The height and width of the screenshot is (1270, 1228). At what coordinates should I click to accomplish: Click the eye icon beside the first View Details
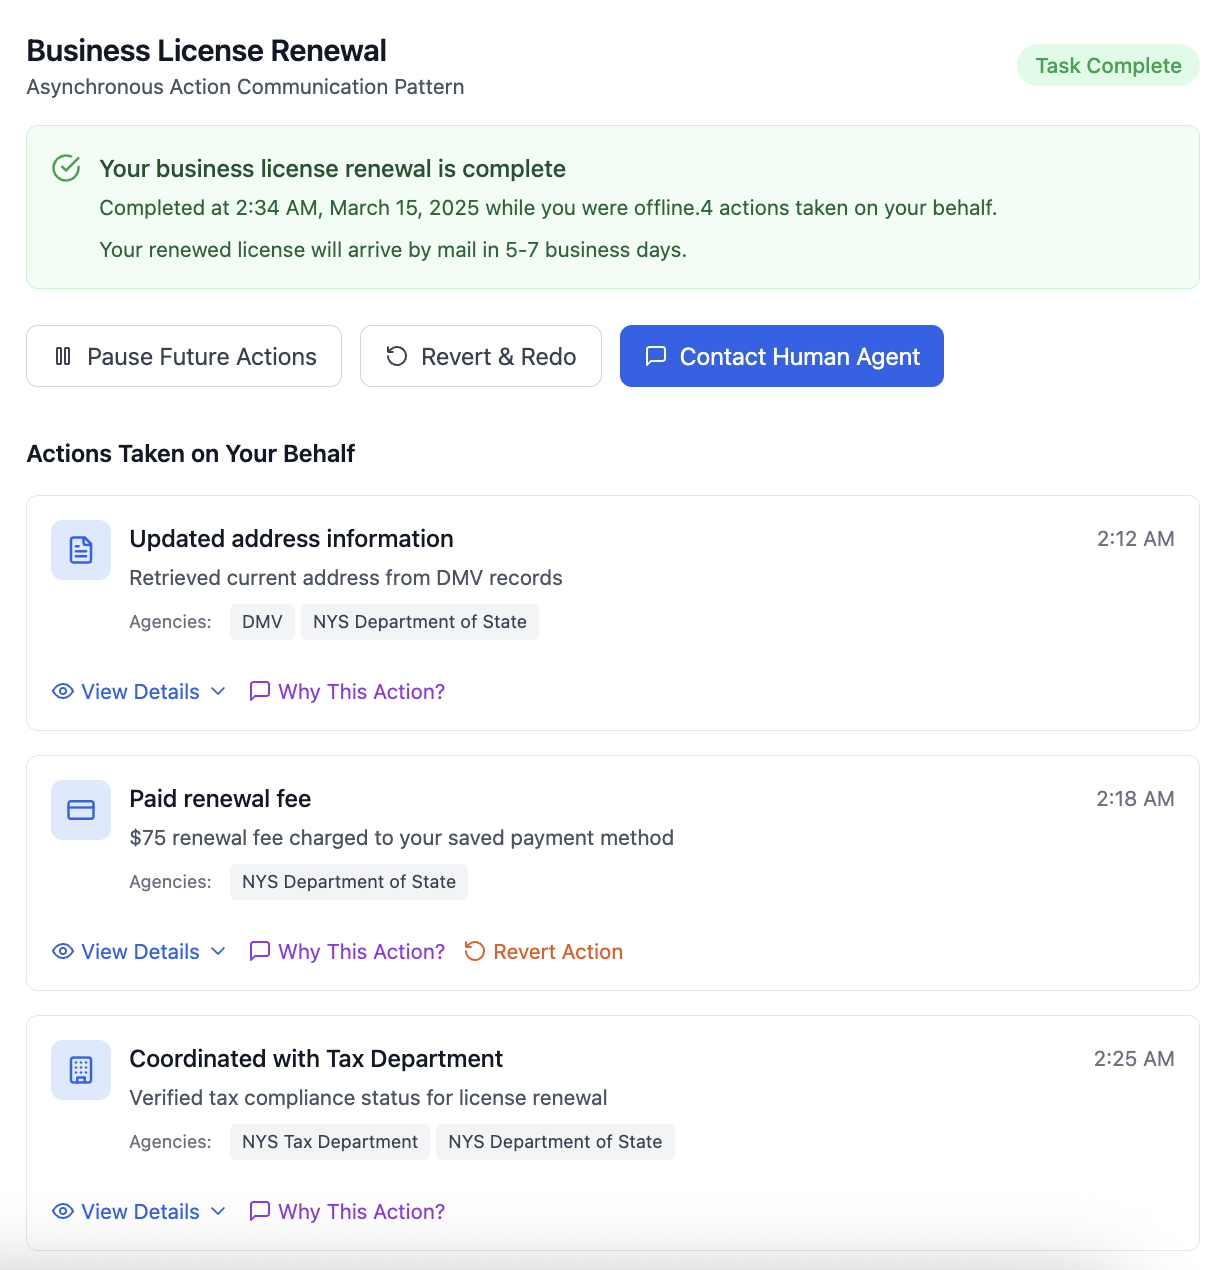click(x=62, y=691)
